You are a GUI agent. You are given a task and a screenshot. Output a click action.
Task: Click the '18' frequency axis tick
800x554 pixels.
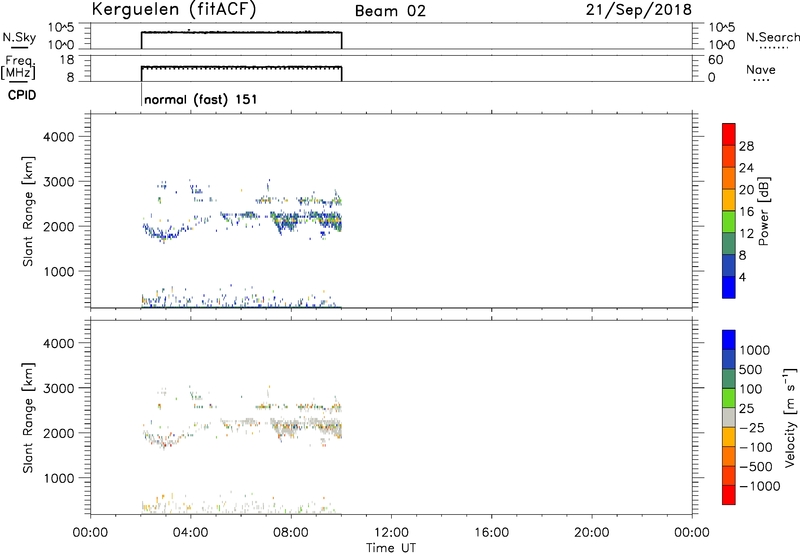[67, 60]
